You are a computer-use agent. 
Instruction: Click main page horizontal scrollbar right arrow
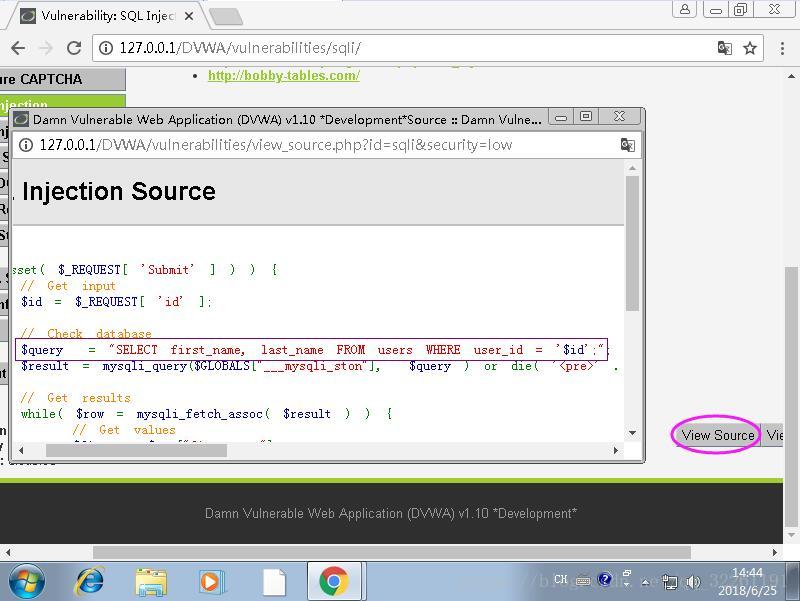pos(775,552)
